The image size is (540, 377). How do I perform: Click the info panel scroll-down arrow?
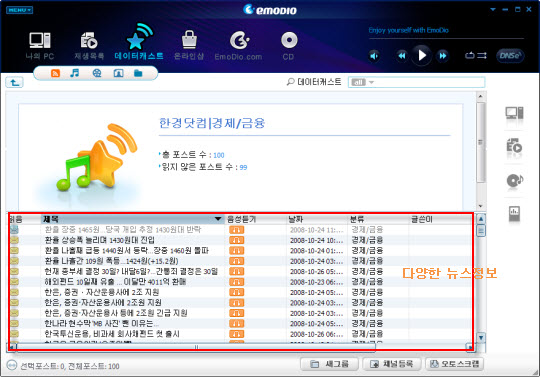[x=480, y=206]
